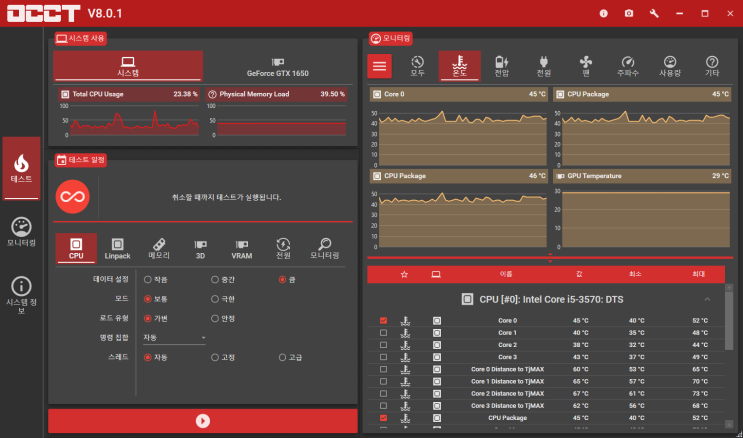Click the GPU Temperature graph area
The height and width of the screenshot is (438, 743).
(645, 219)
